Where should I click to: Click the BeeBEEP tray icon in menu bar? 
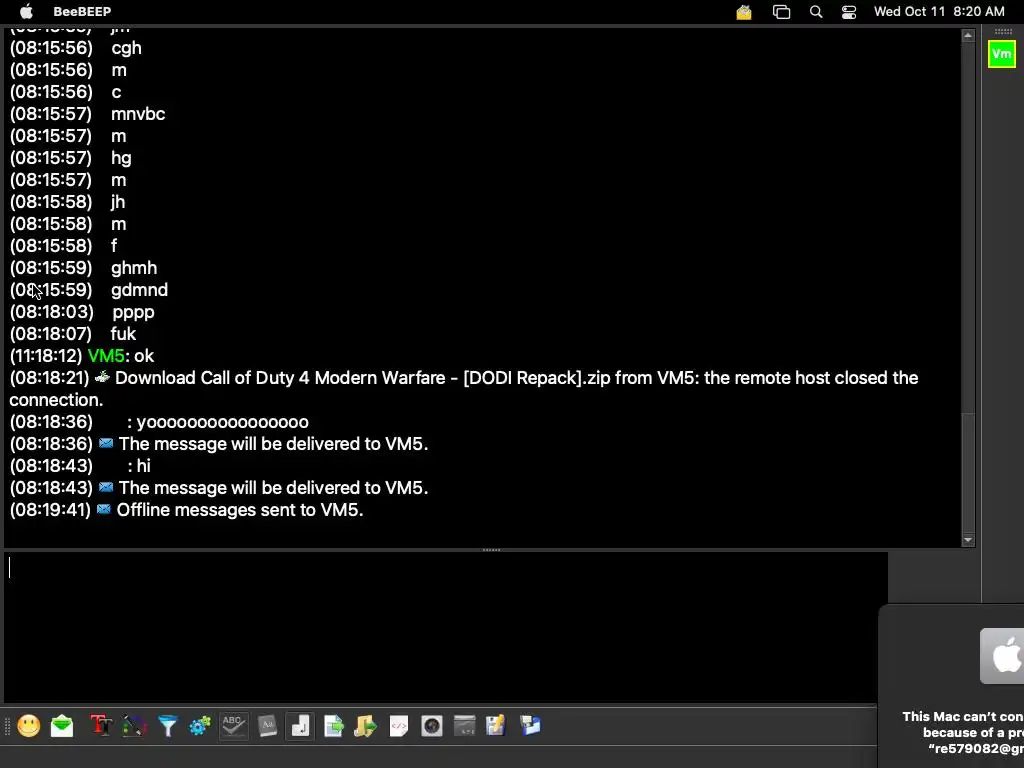[x=744, y=12]
